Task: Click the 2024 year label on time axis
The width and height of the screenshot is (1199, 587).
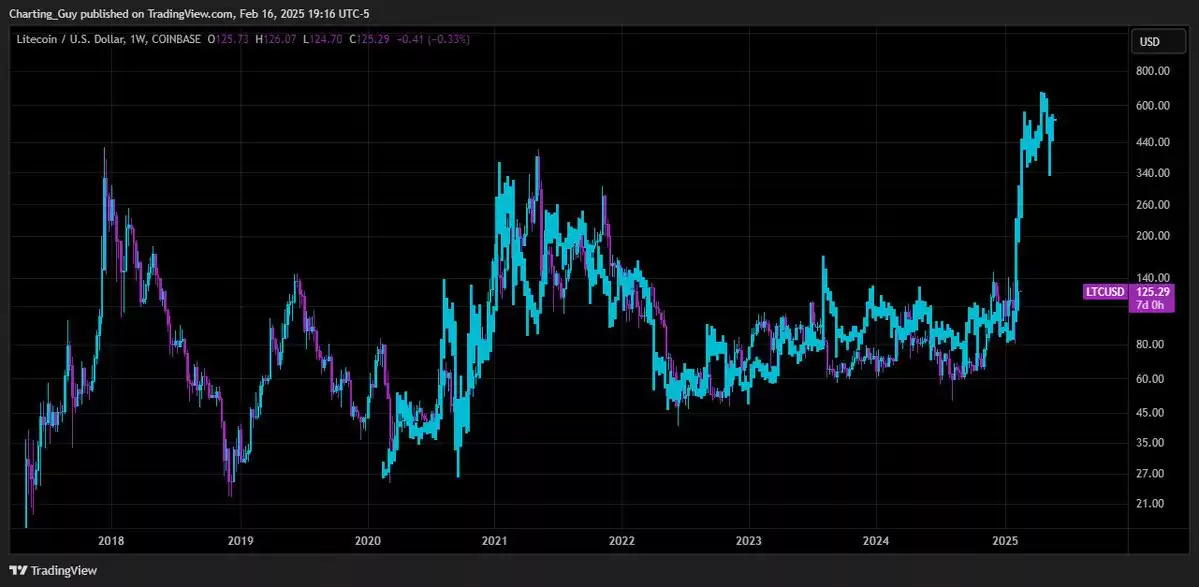Action: point(876,540)
